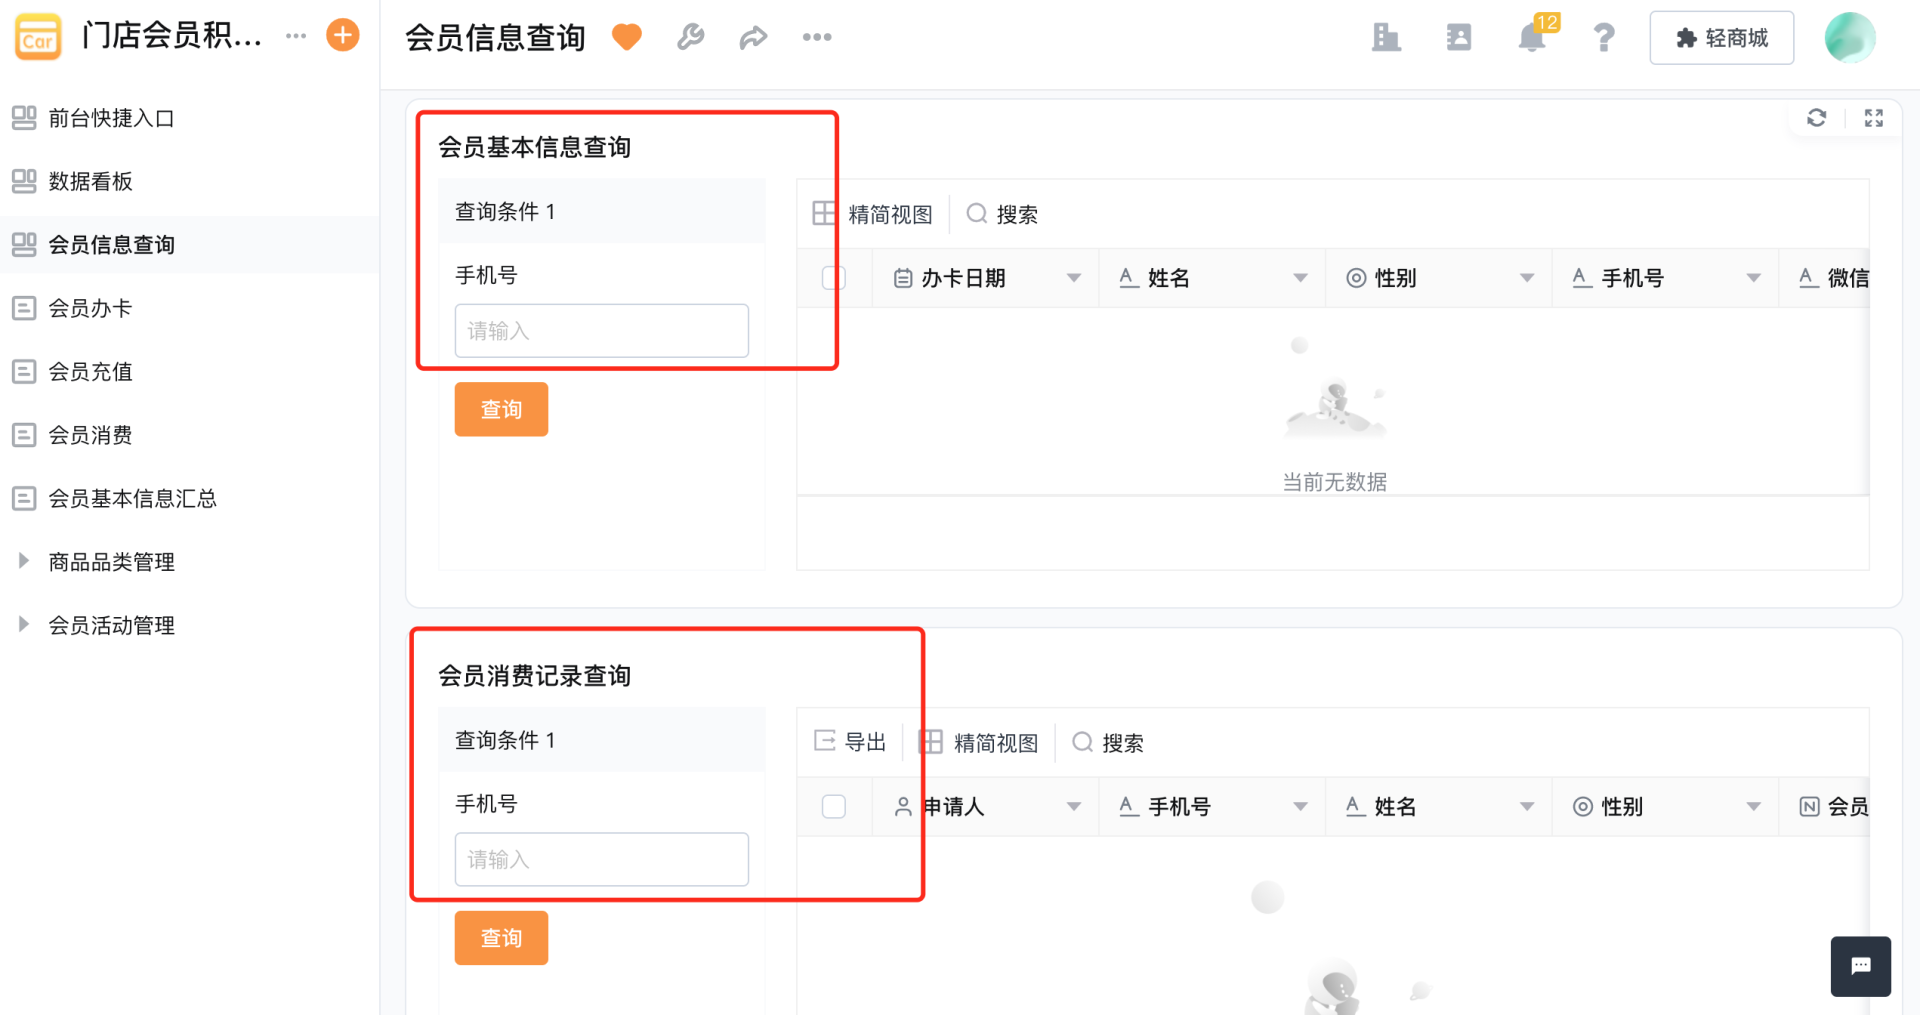Viewport: 1920px width, 1015px height.
Task: Click the 查询 button under 会员基本信息查询
Action: point(501,409)
